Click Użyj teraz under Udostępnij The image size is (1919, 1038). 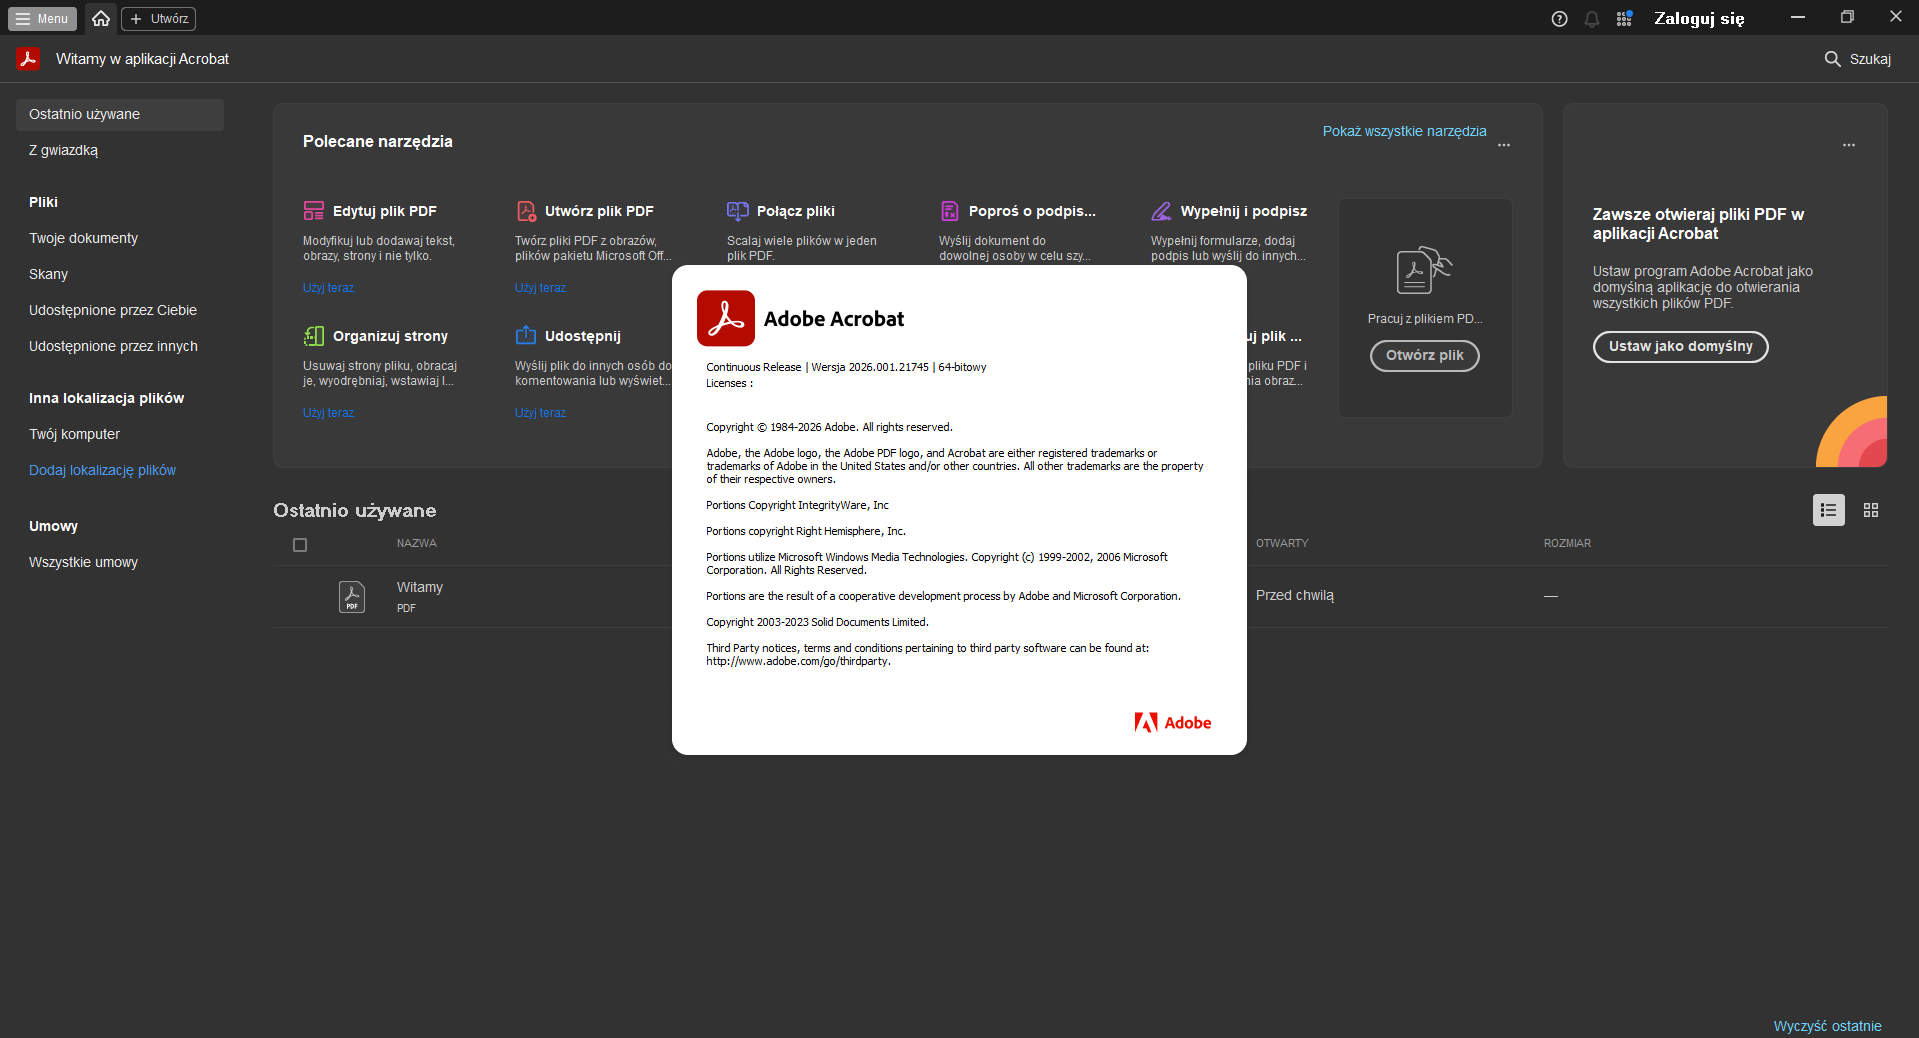tap(540, 413)
